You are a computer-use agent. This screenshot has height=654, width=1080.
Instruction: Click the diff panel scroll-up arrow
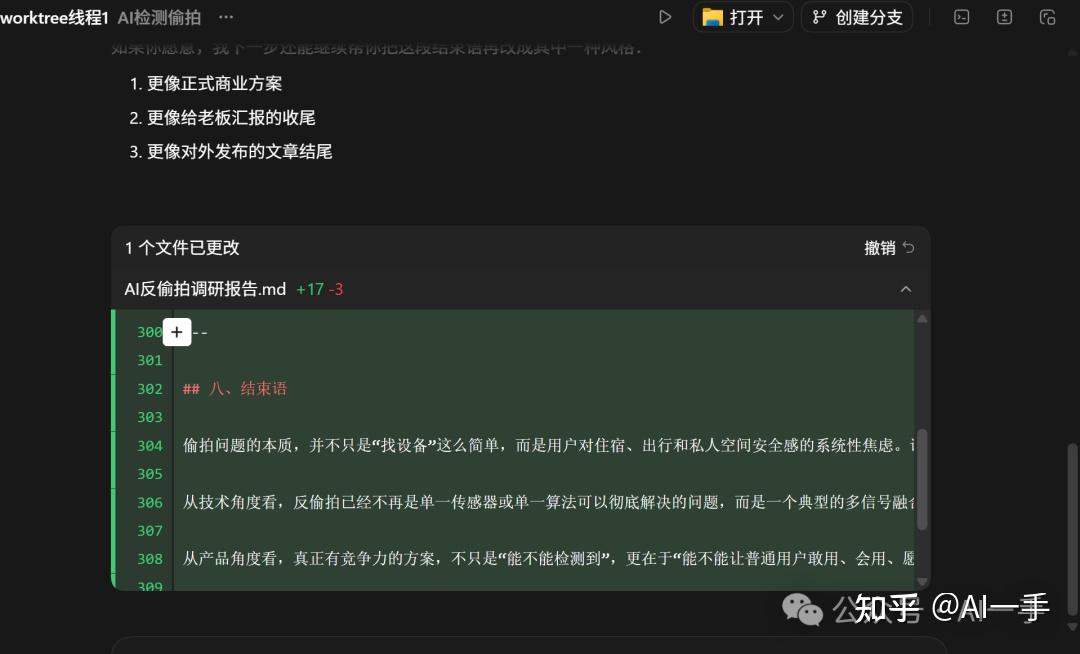[922, 319]
